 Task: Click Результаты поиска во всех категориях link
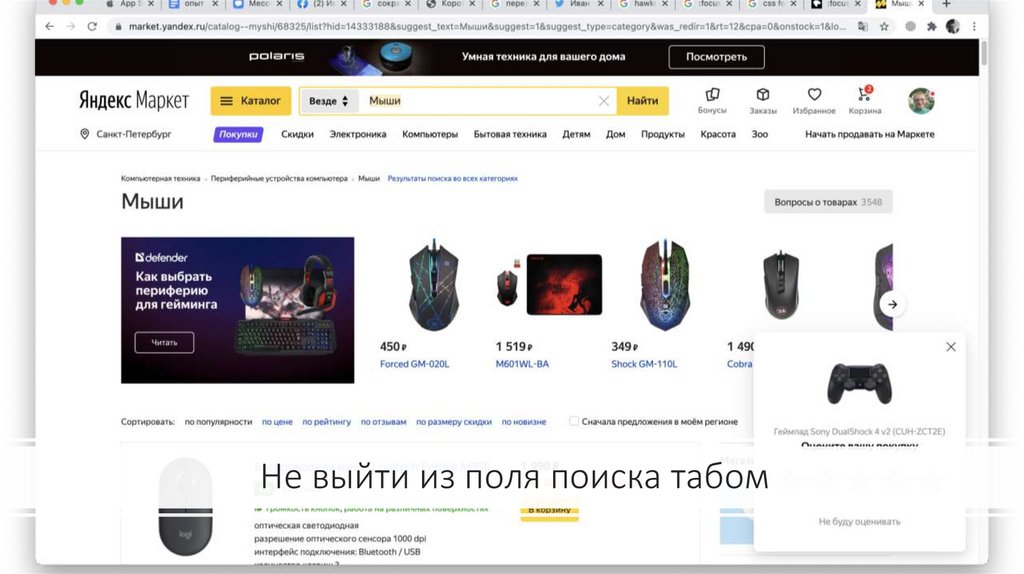(x=453, y=178)
